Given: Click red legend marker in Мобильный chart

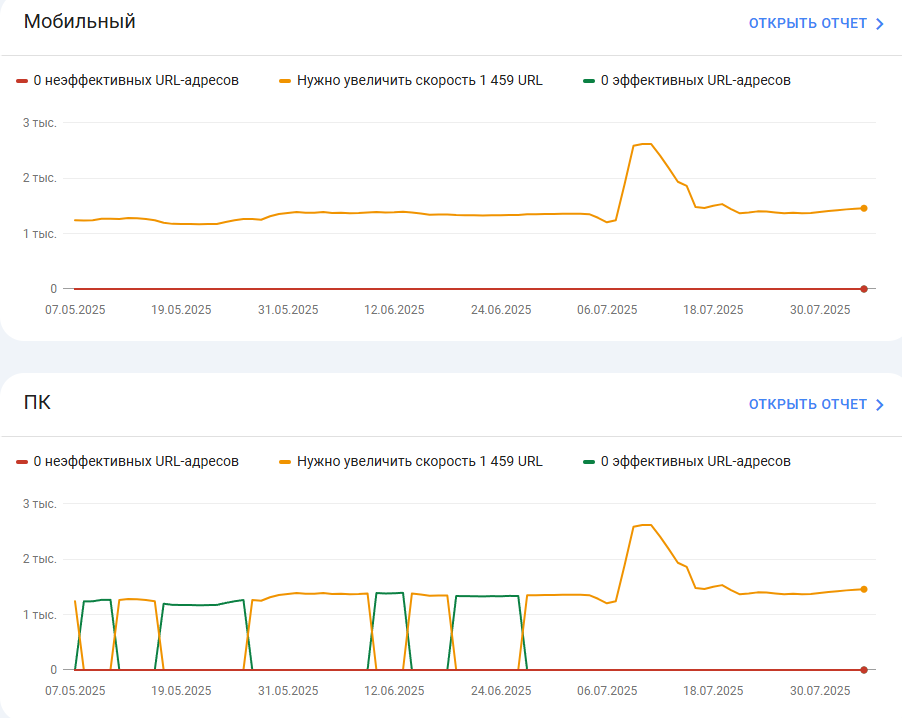Looking at the screenshot, I should (22, 81).
